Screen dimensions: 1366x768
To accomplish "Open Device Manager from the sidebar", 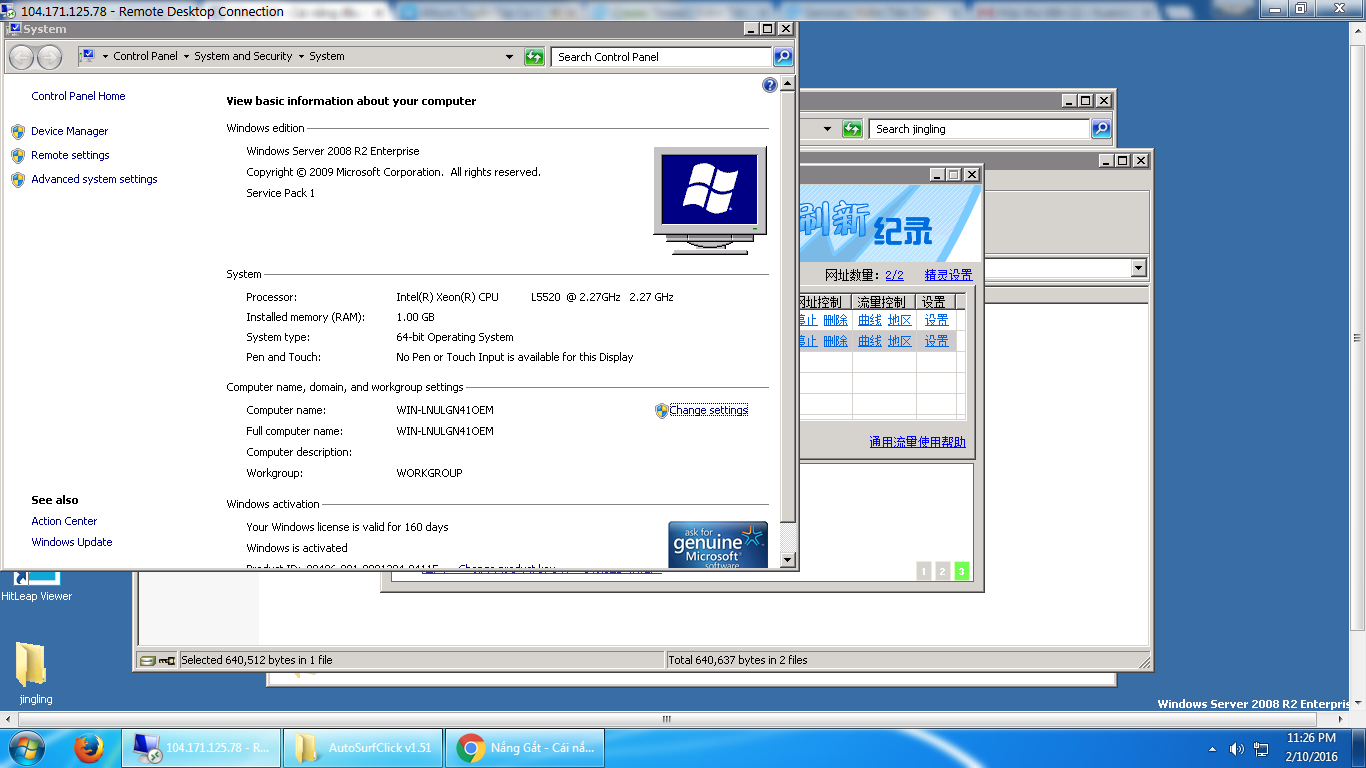I will [69, 131].
